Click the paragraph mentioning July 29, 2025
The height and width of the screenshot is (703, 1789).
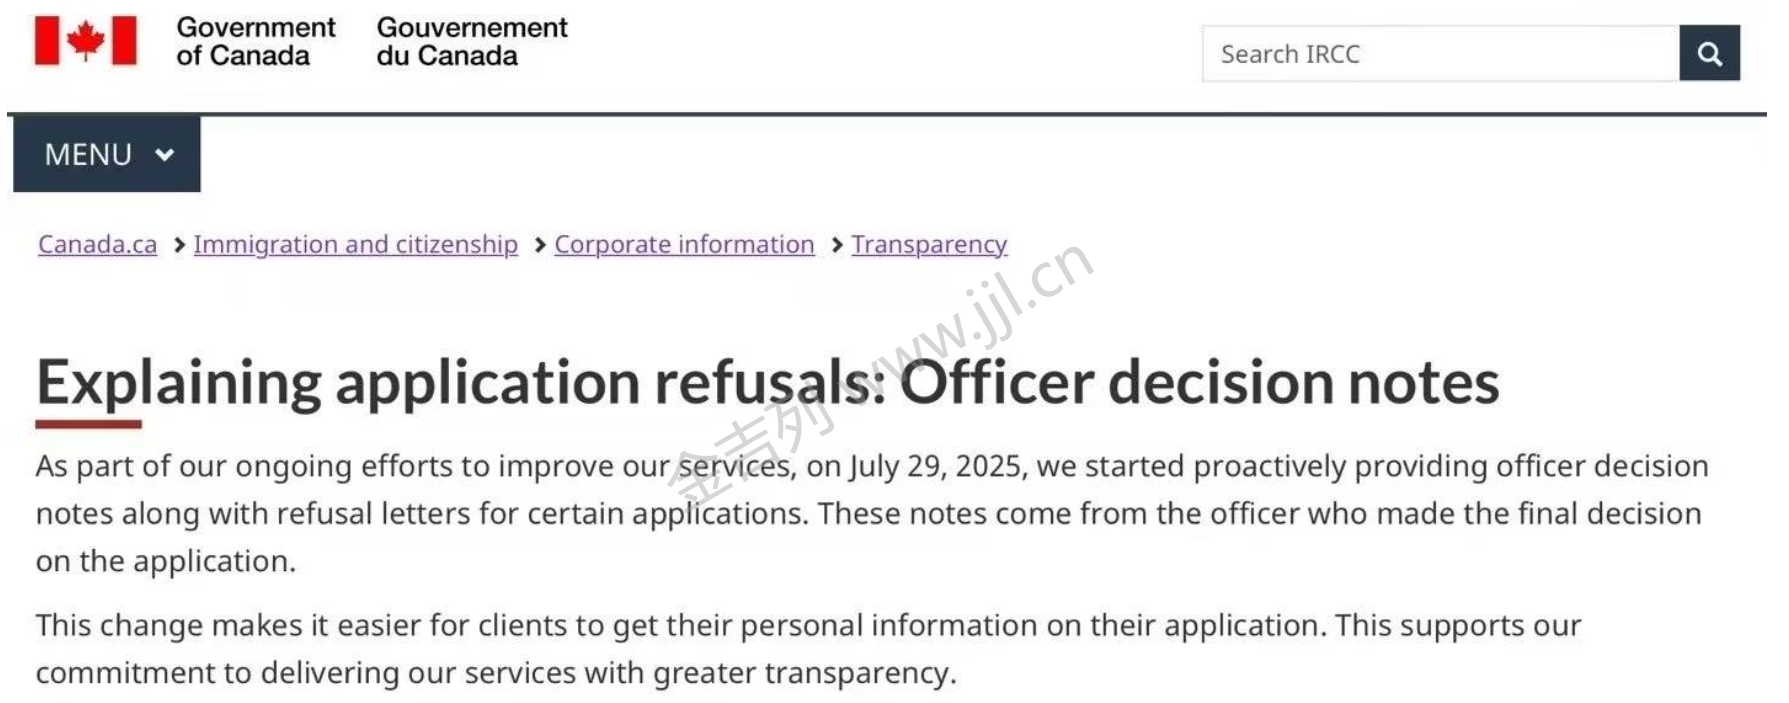(x=870, y=513)
